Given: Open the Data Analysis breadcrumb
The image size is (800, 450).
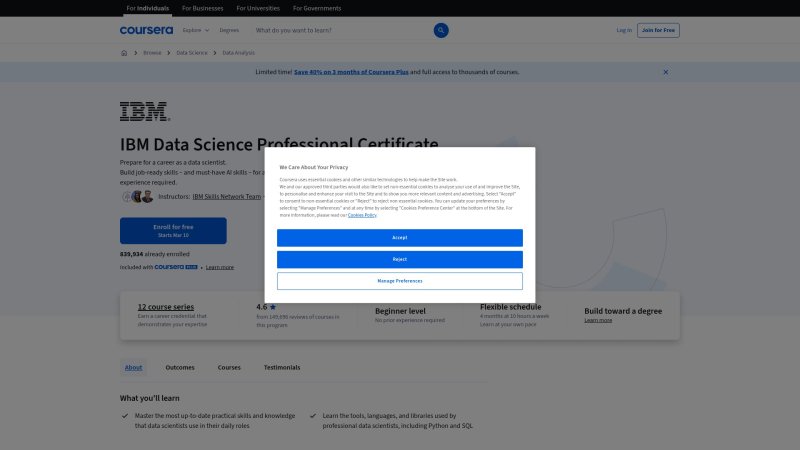Looking at the screenshot, I should 238,53.
